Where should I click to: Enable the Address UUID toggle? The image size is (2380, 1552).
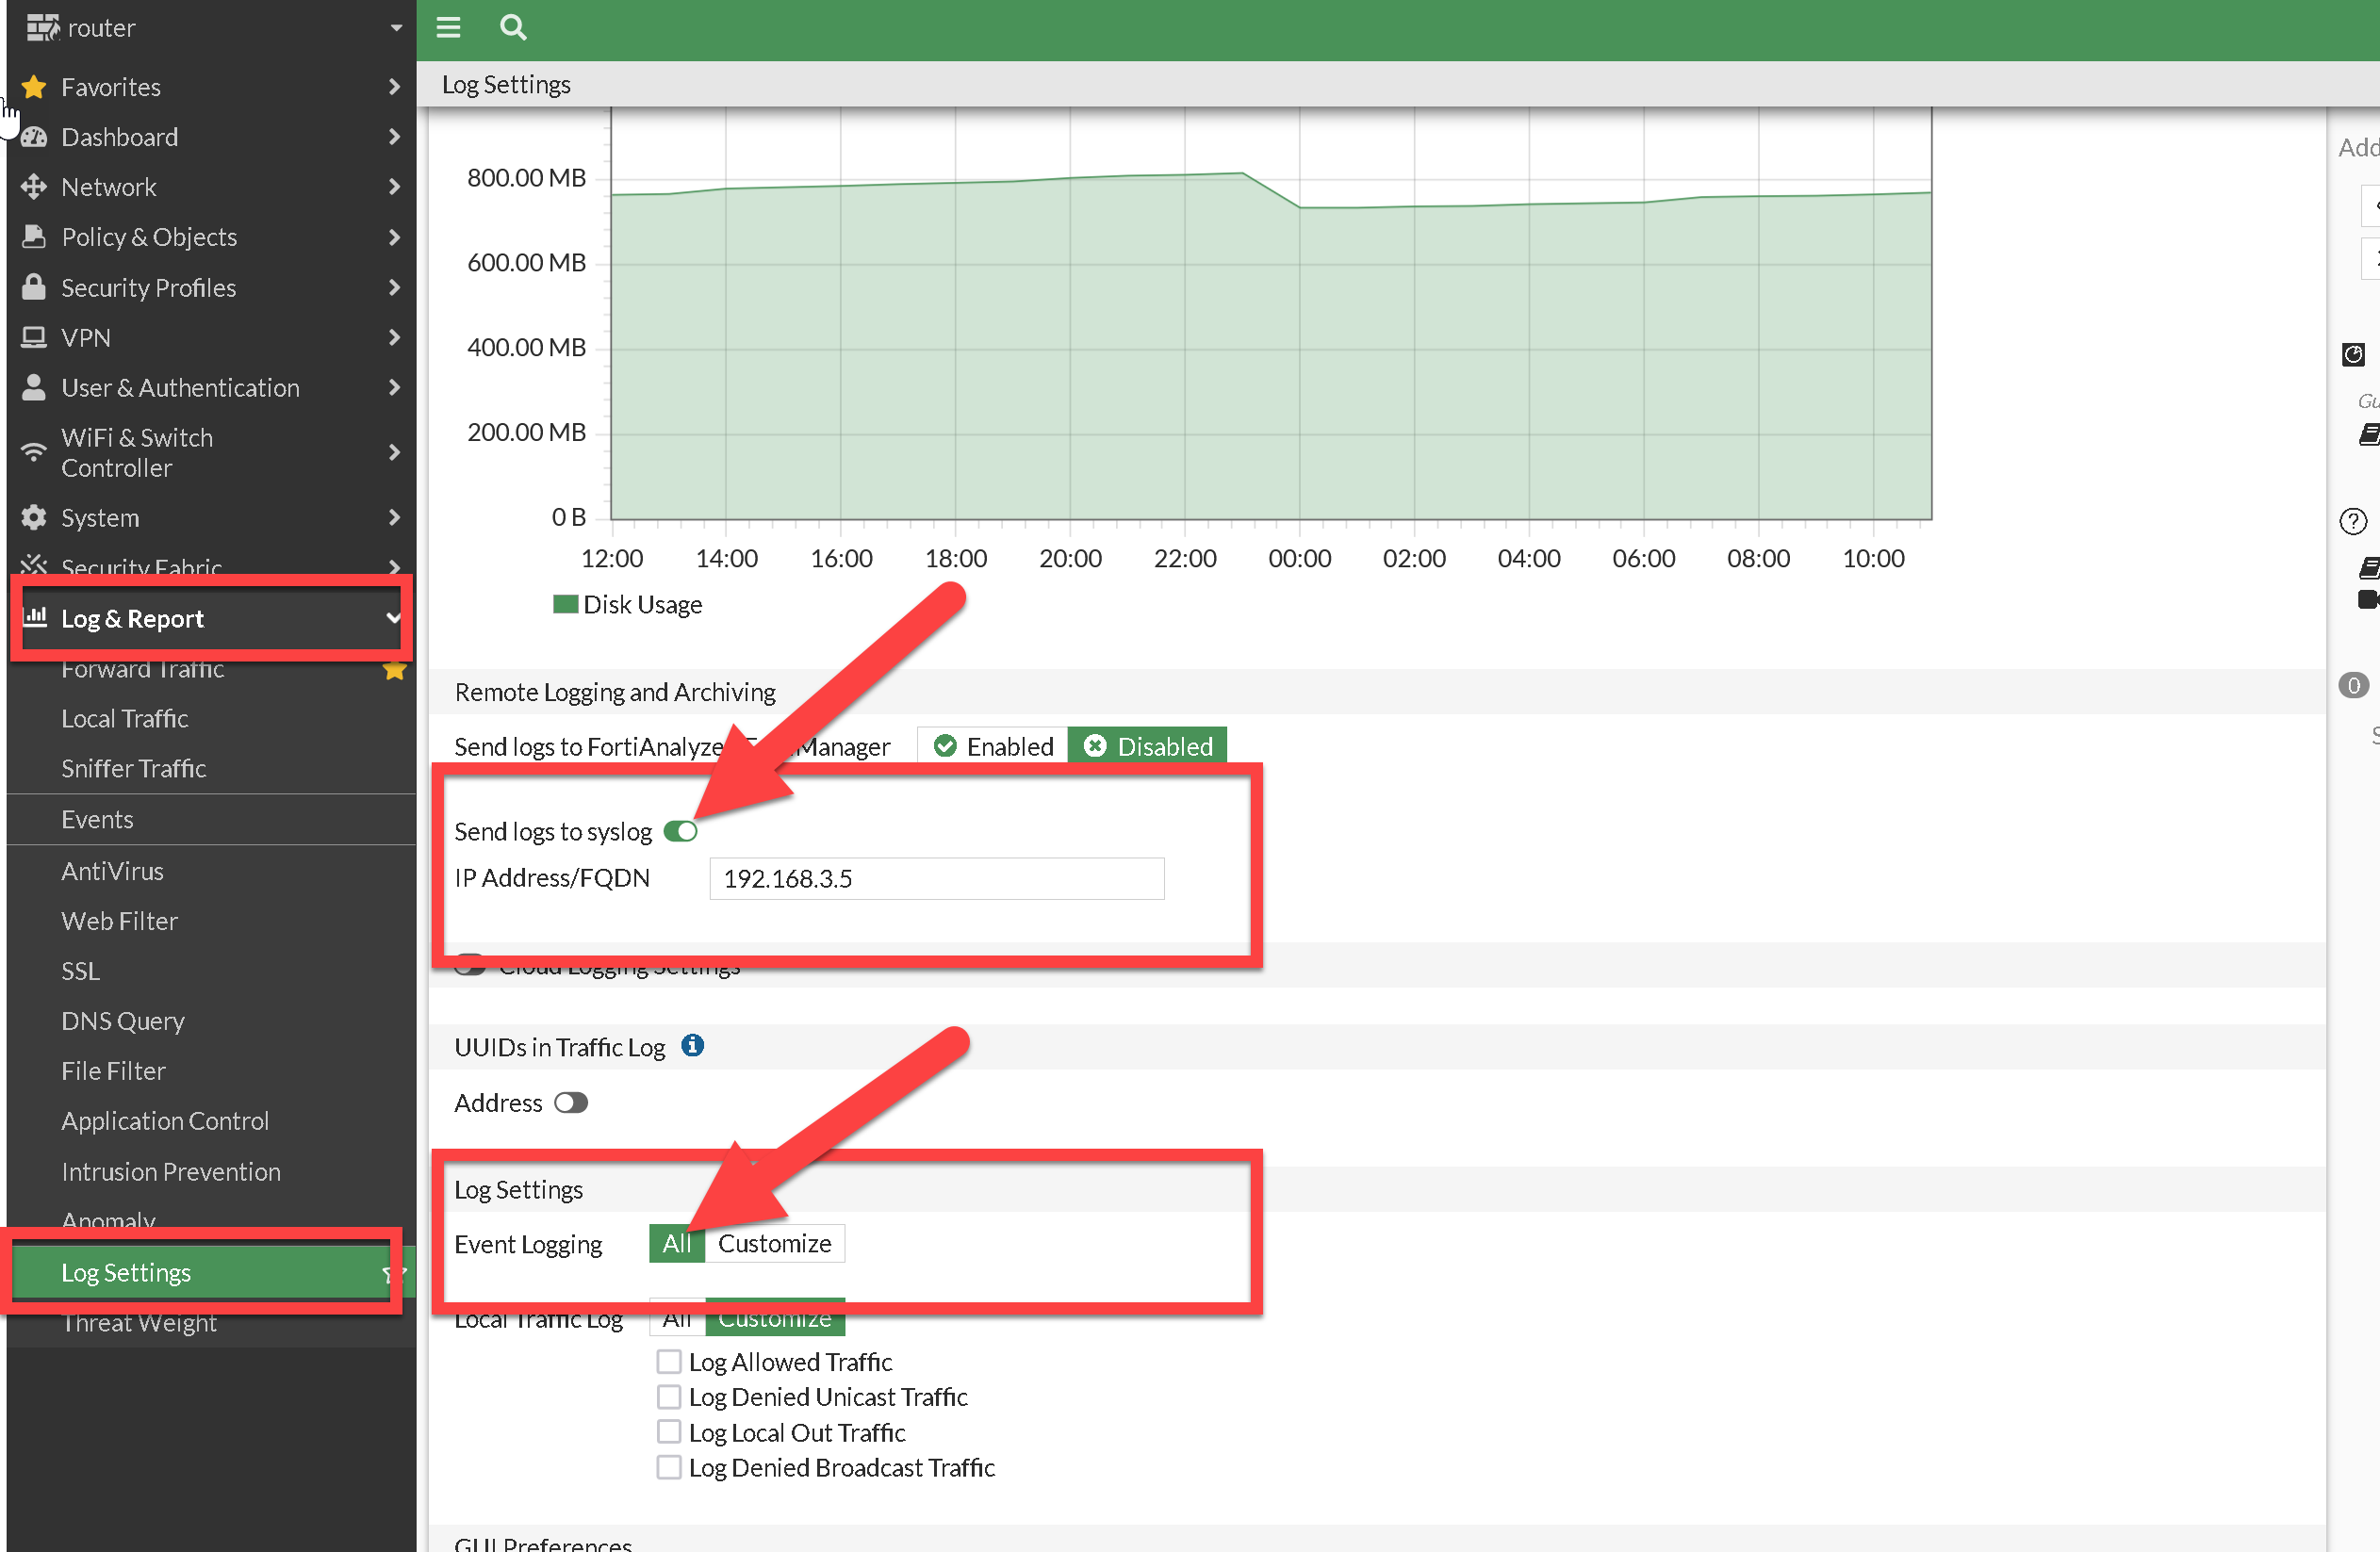tap(571, 1102)
